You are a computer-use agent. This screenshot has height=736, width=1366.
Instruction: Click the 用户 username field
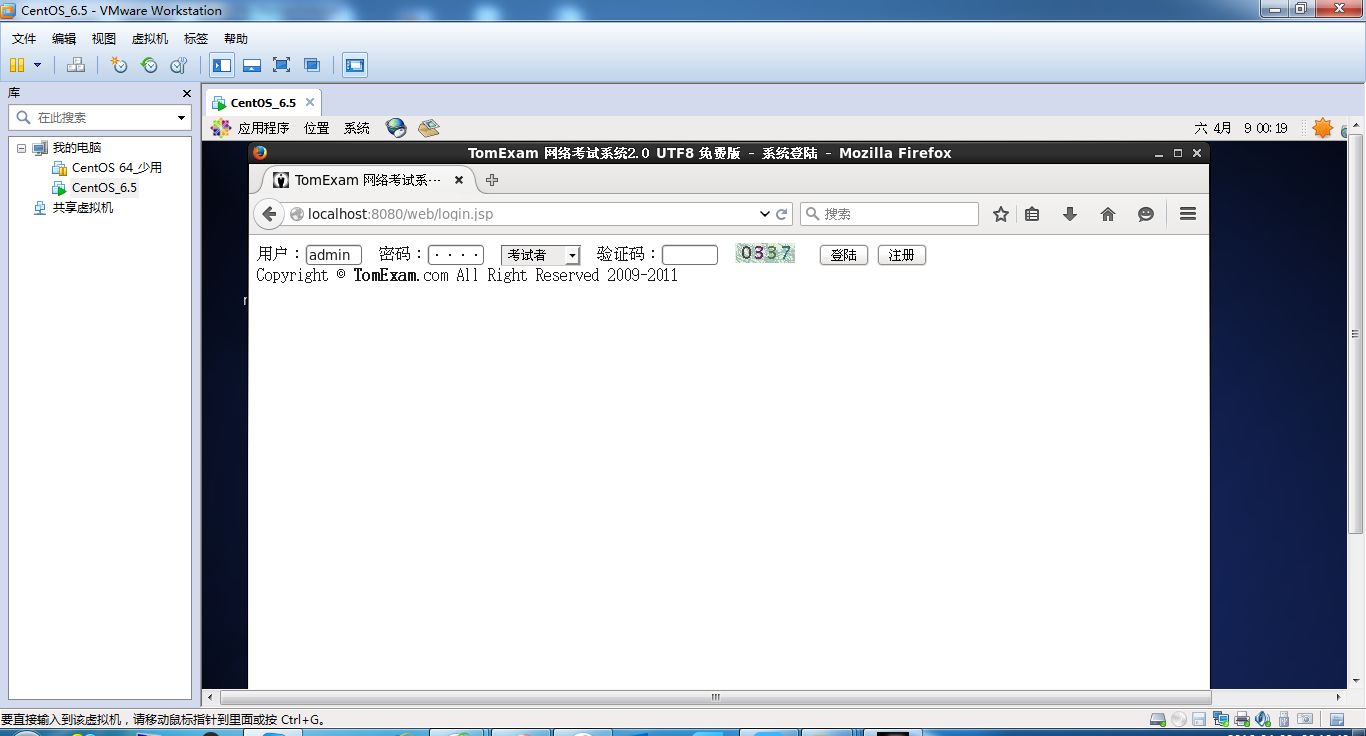coord(333,255)
